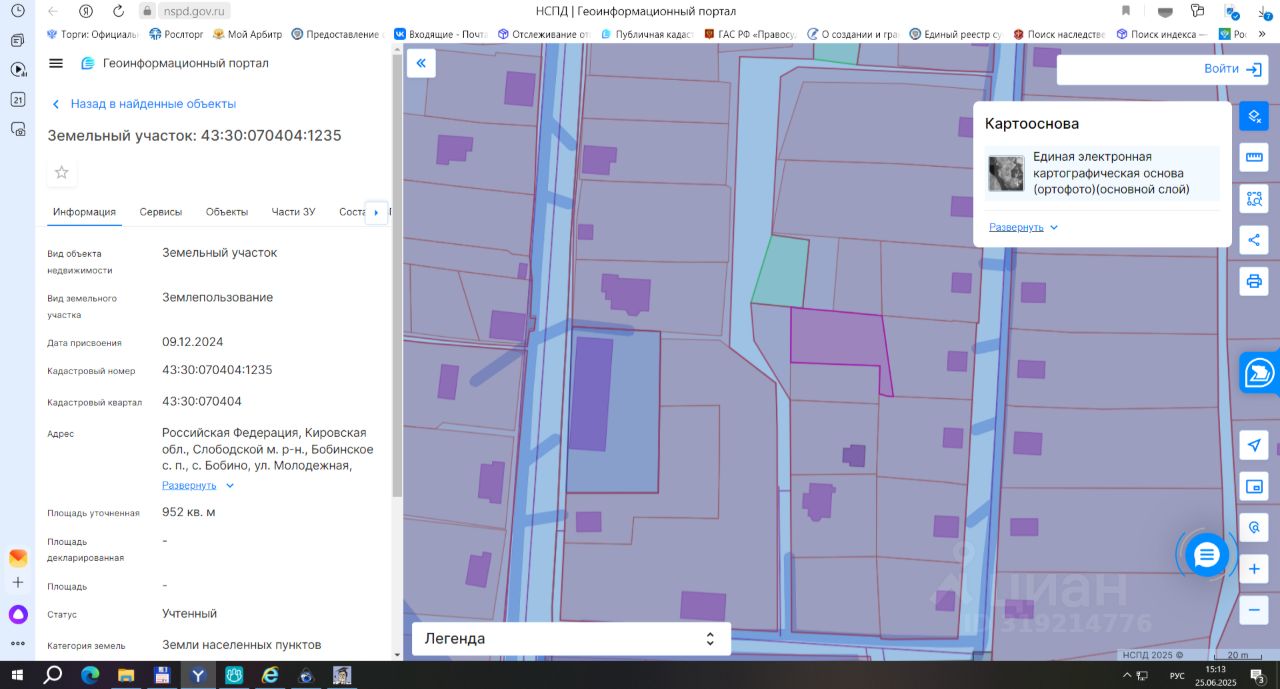Select the ортофото base map thumbnail

click(x=1007, y=173)
